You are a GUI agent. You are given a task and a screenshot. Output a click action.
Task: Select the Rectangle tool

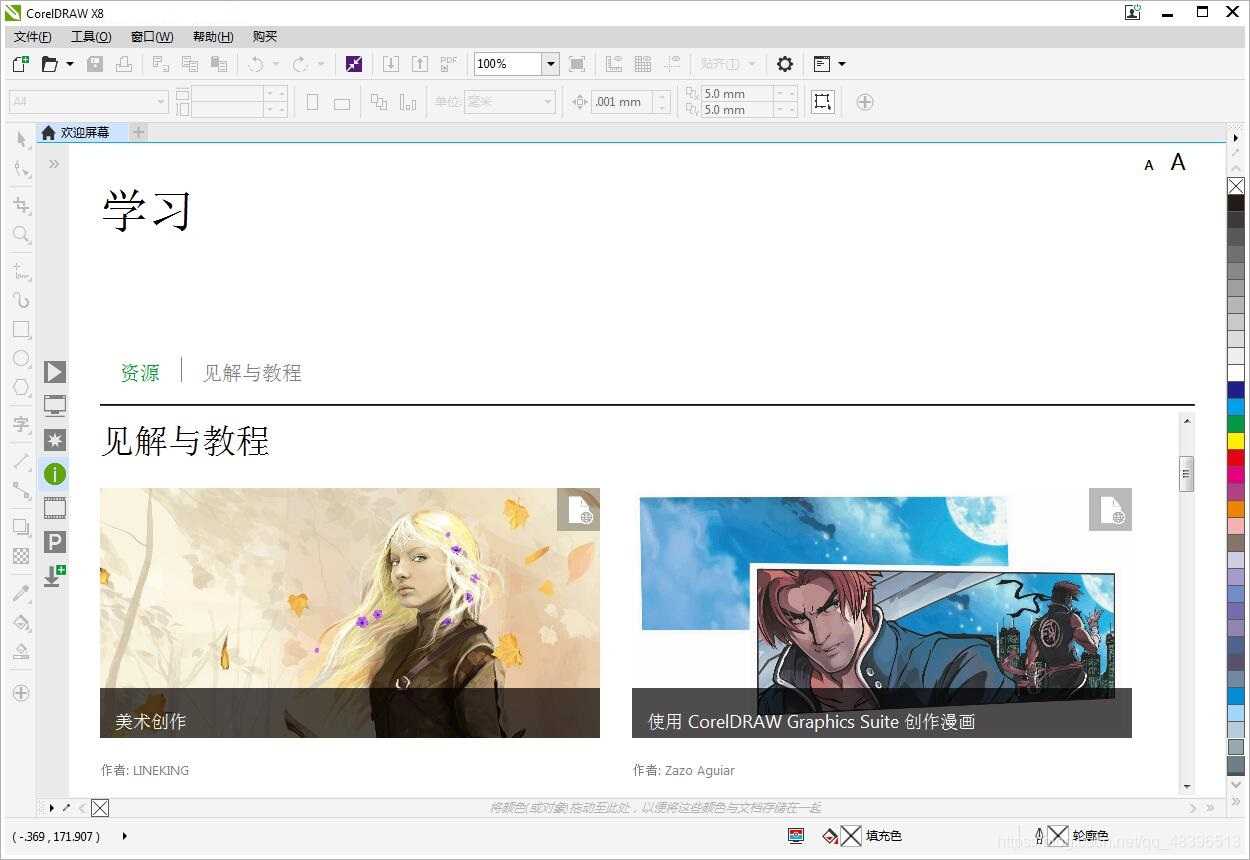pyautogui.click(x=20, y=330)
